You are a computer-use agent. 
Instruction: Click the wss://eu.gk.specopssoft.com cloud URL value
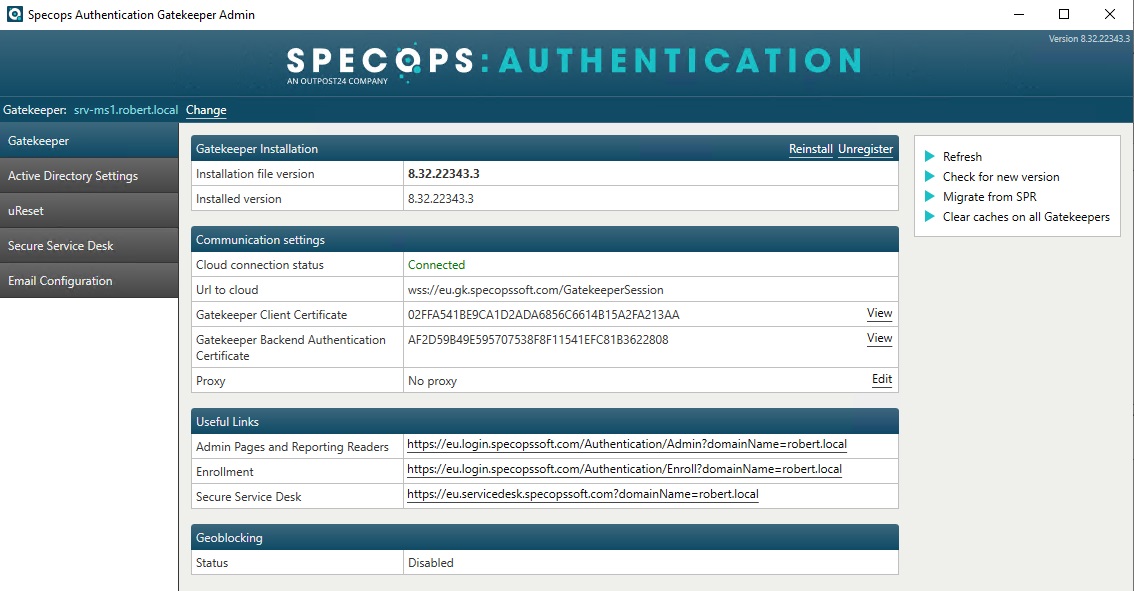click(x=535, y=289)
